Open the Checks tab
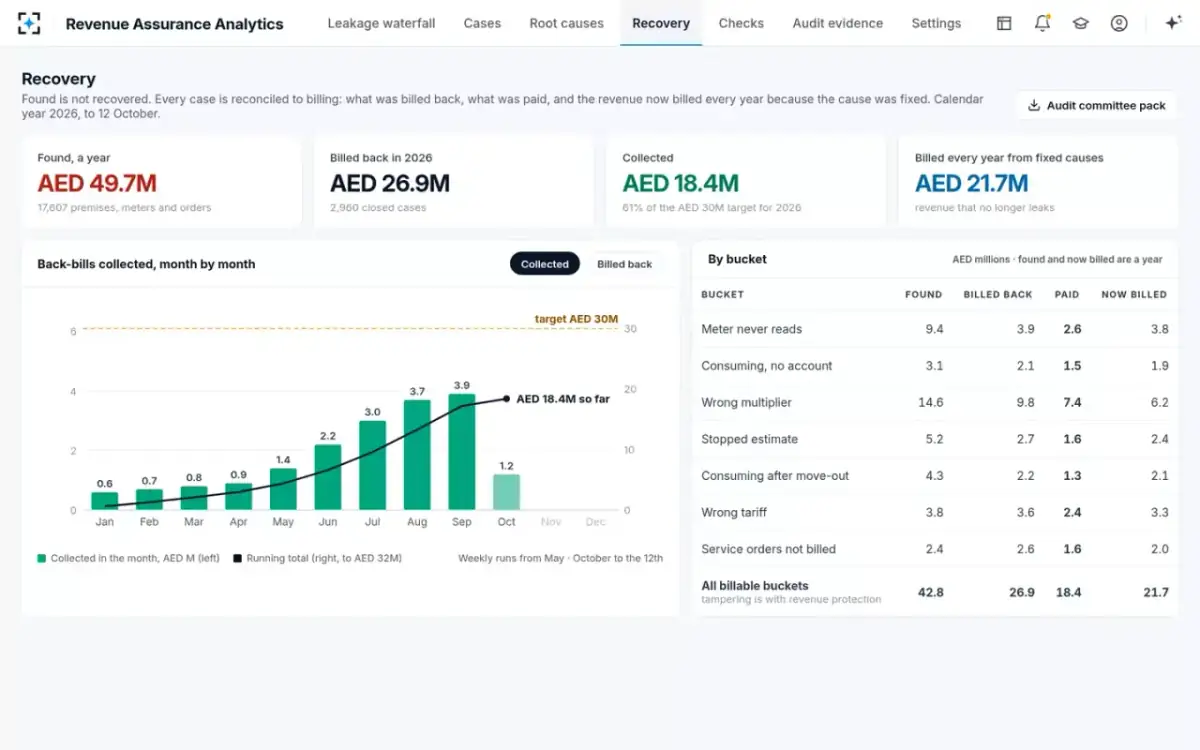This screenshot has height=750, width=1200. (x=741, y=23)
